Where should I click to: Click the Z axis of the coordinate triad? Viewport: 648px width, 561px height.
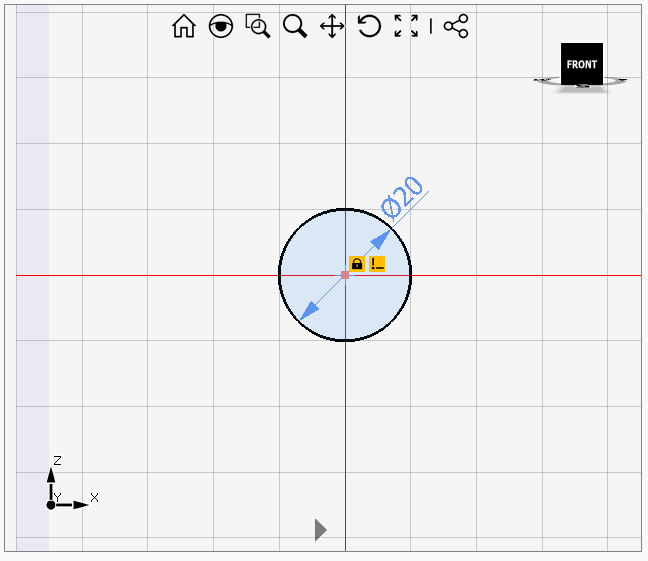pyautogui.click(x=51, y=478)
